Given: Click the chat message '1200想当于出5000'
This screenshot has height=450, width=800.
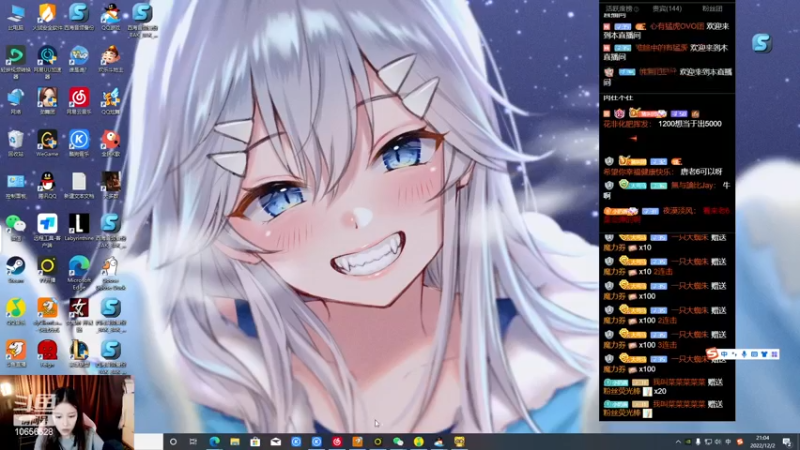Looking at the screenshot, I should 690,124.
